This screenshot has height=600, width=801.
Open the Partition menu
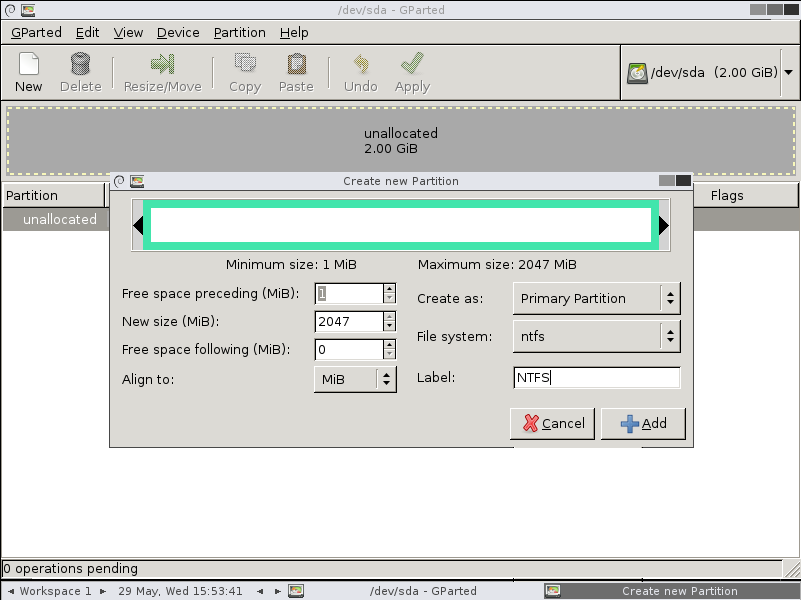point(240,33)
